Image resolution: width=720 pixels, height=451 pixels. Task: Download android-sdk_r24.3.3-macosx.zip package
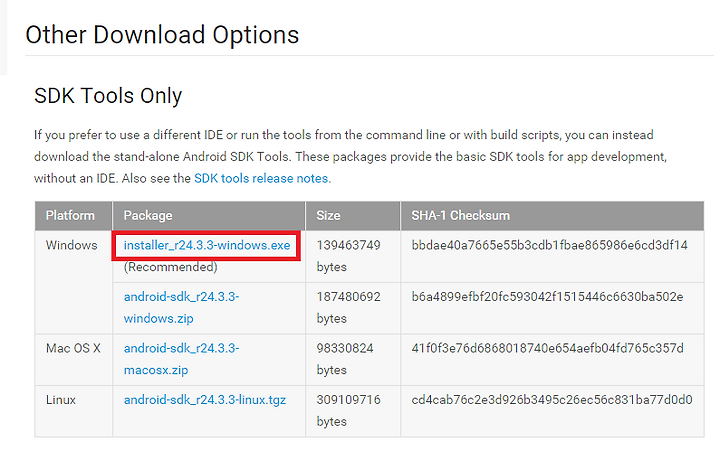[x=181, y=359]
